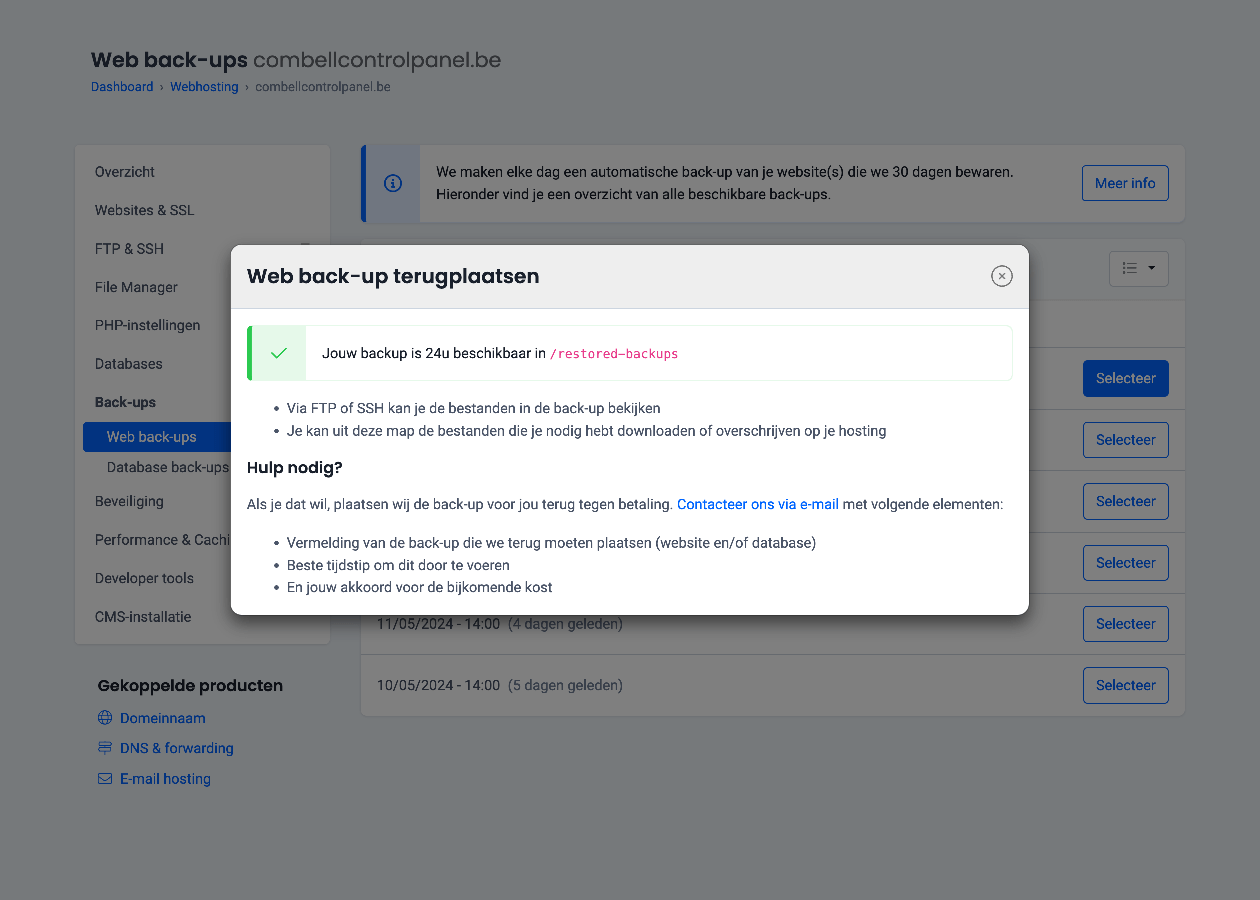The height and width of the screenshot is (900, 1260).
Task: Click the 10/05/2024 - 14:00 backup row text
Action: (438, 685)
